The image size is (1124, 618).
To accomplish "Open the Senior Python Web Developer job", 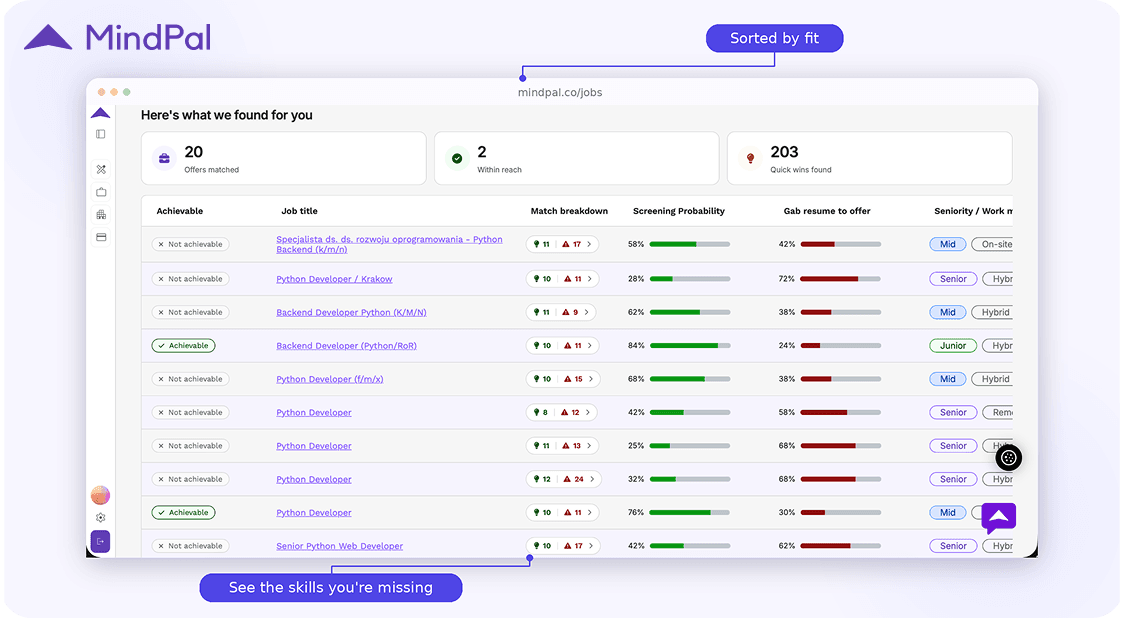I will tap(340, 546).
